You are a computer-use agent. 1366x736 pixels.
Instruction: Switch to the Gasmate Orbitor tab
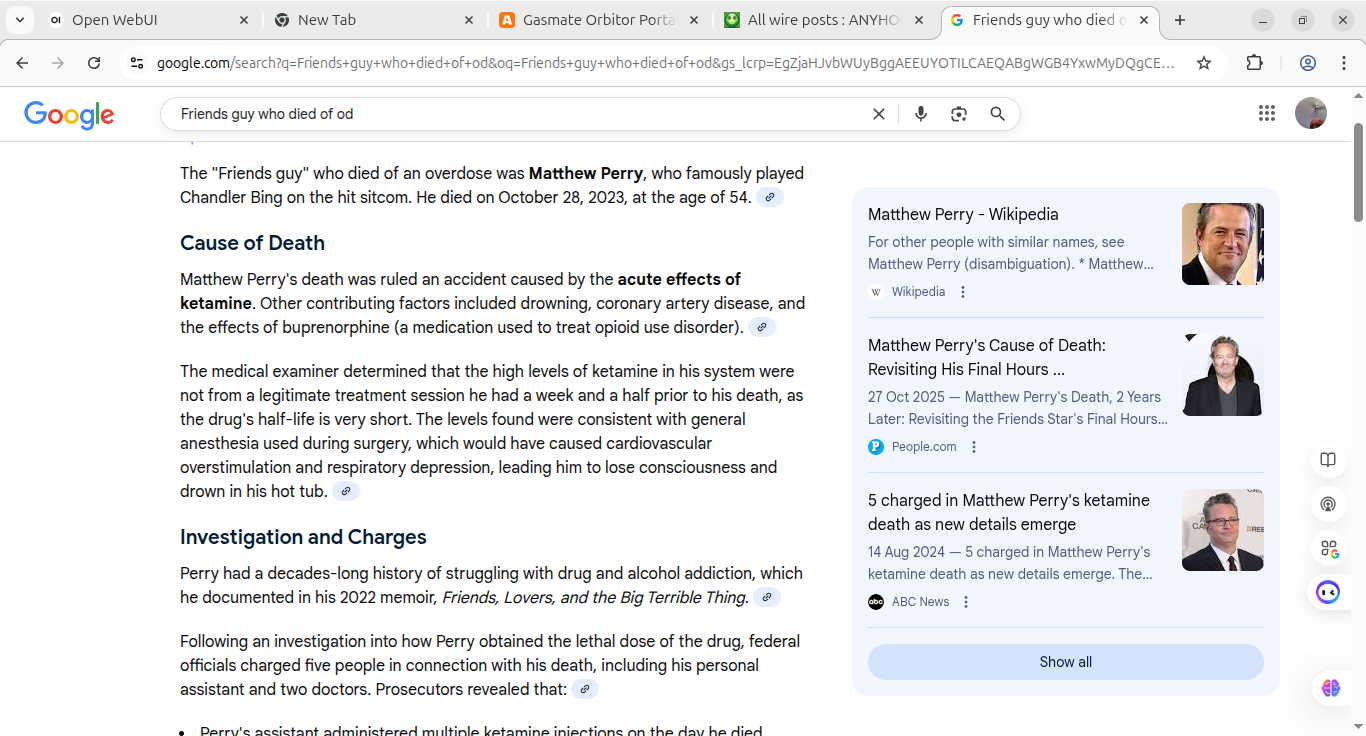pos(600,20)
